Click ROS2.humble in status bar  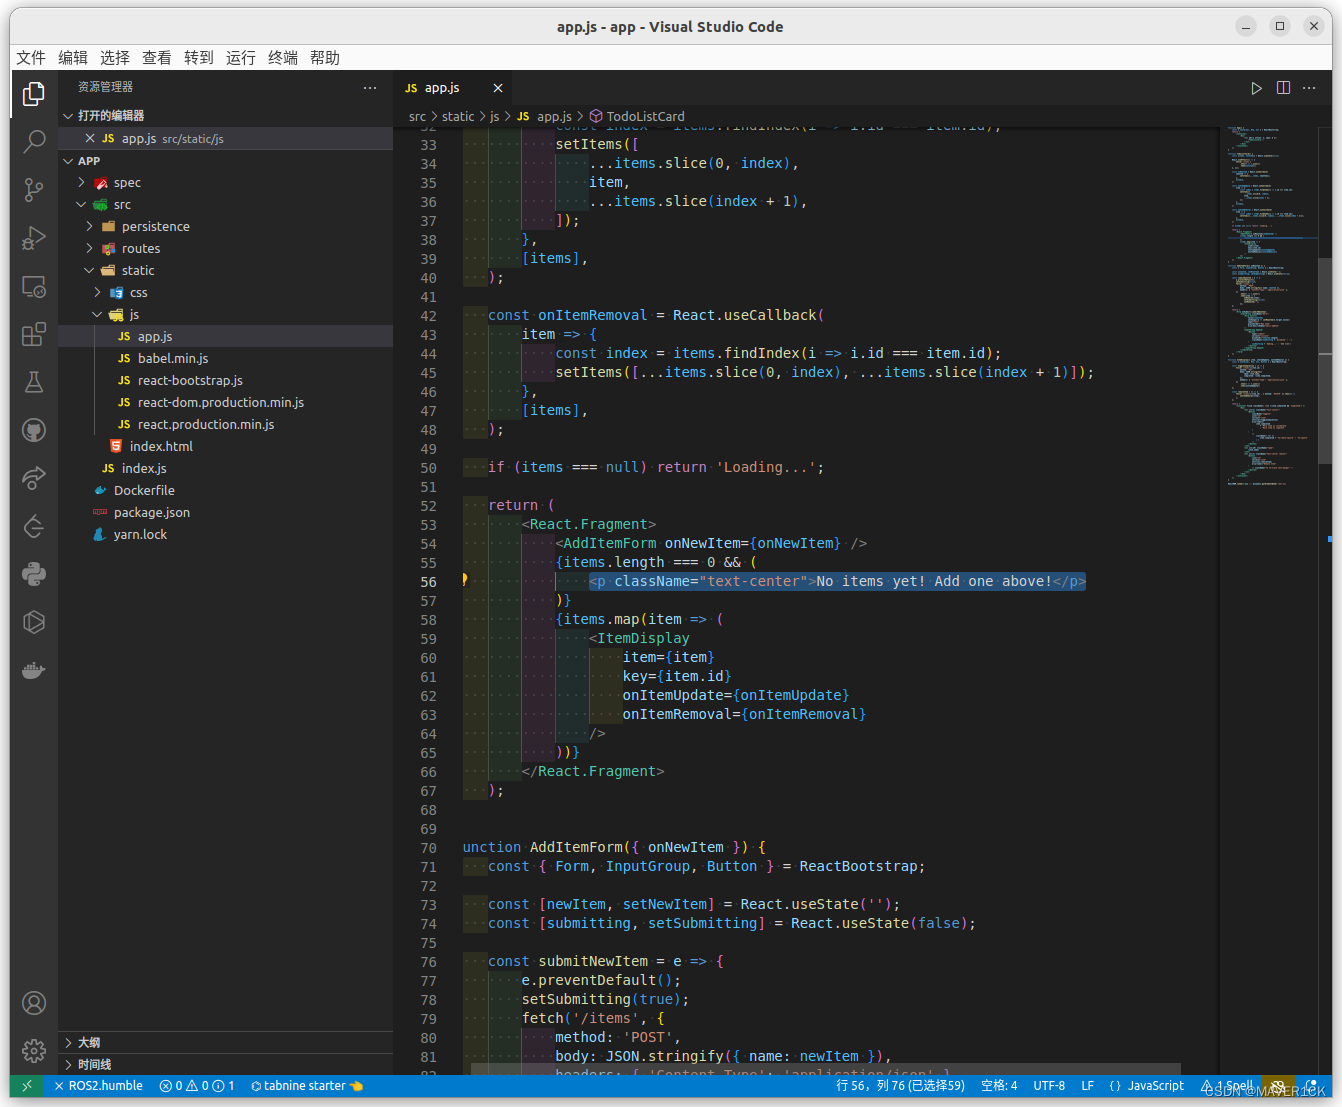tap(98, 1086)
